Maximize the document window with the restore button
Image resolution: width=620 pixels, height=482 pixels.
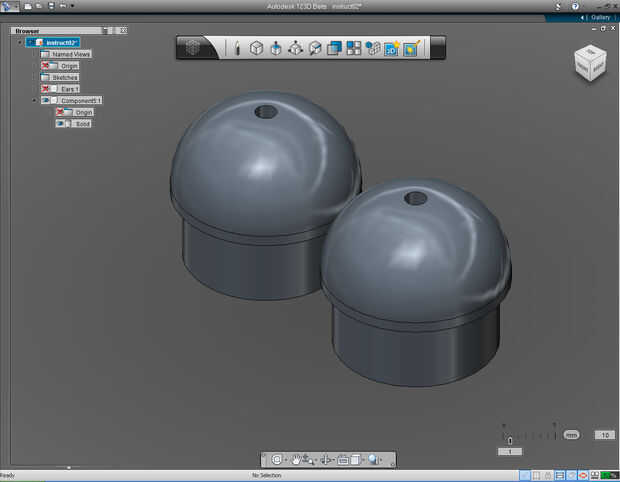pos(603,28)
